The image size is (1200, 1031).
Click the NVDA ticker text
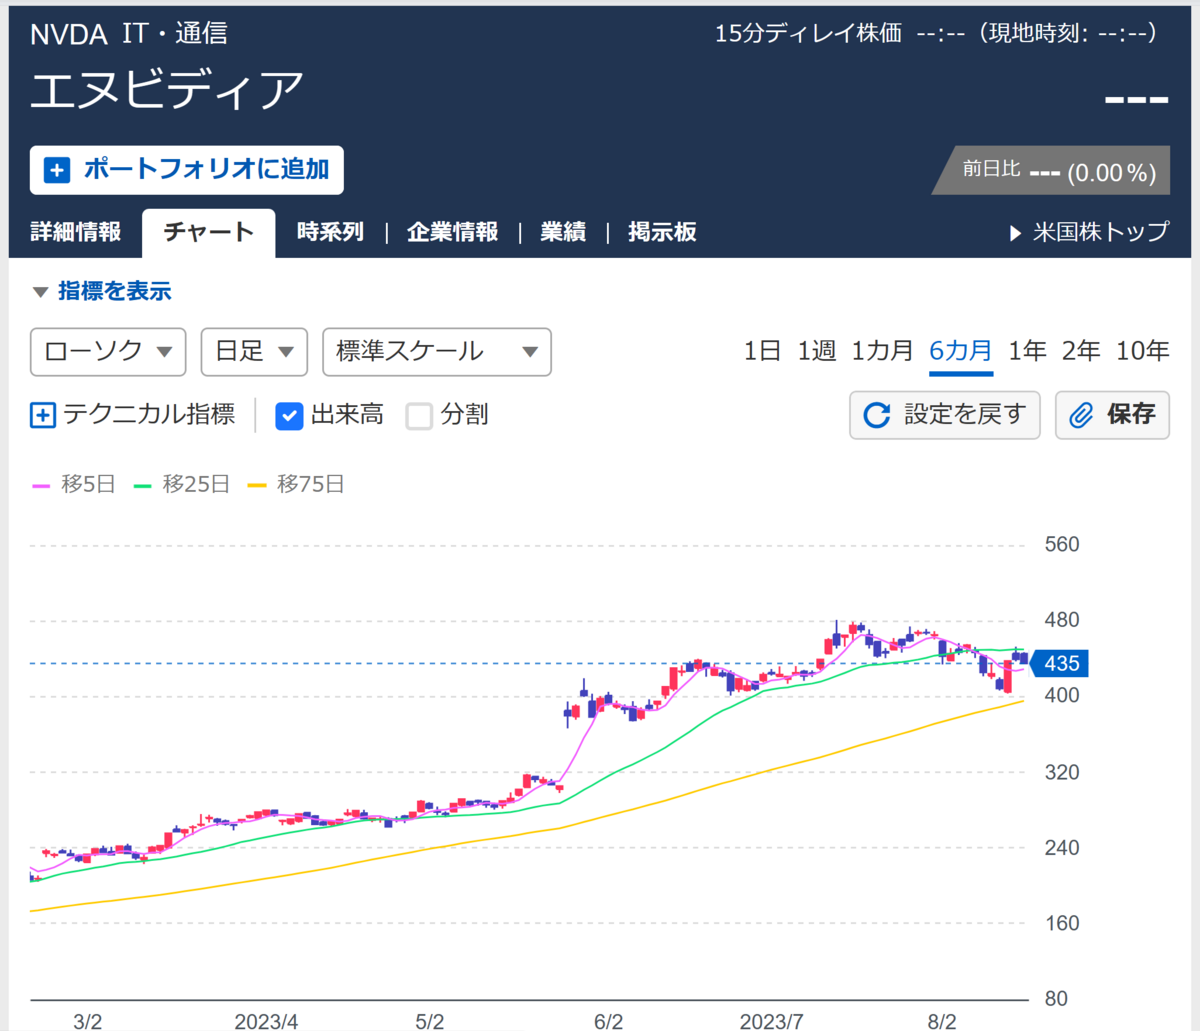[x=69, y=34]
